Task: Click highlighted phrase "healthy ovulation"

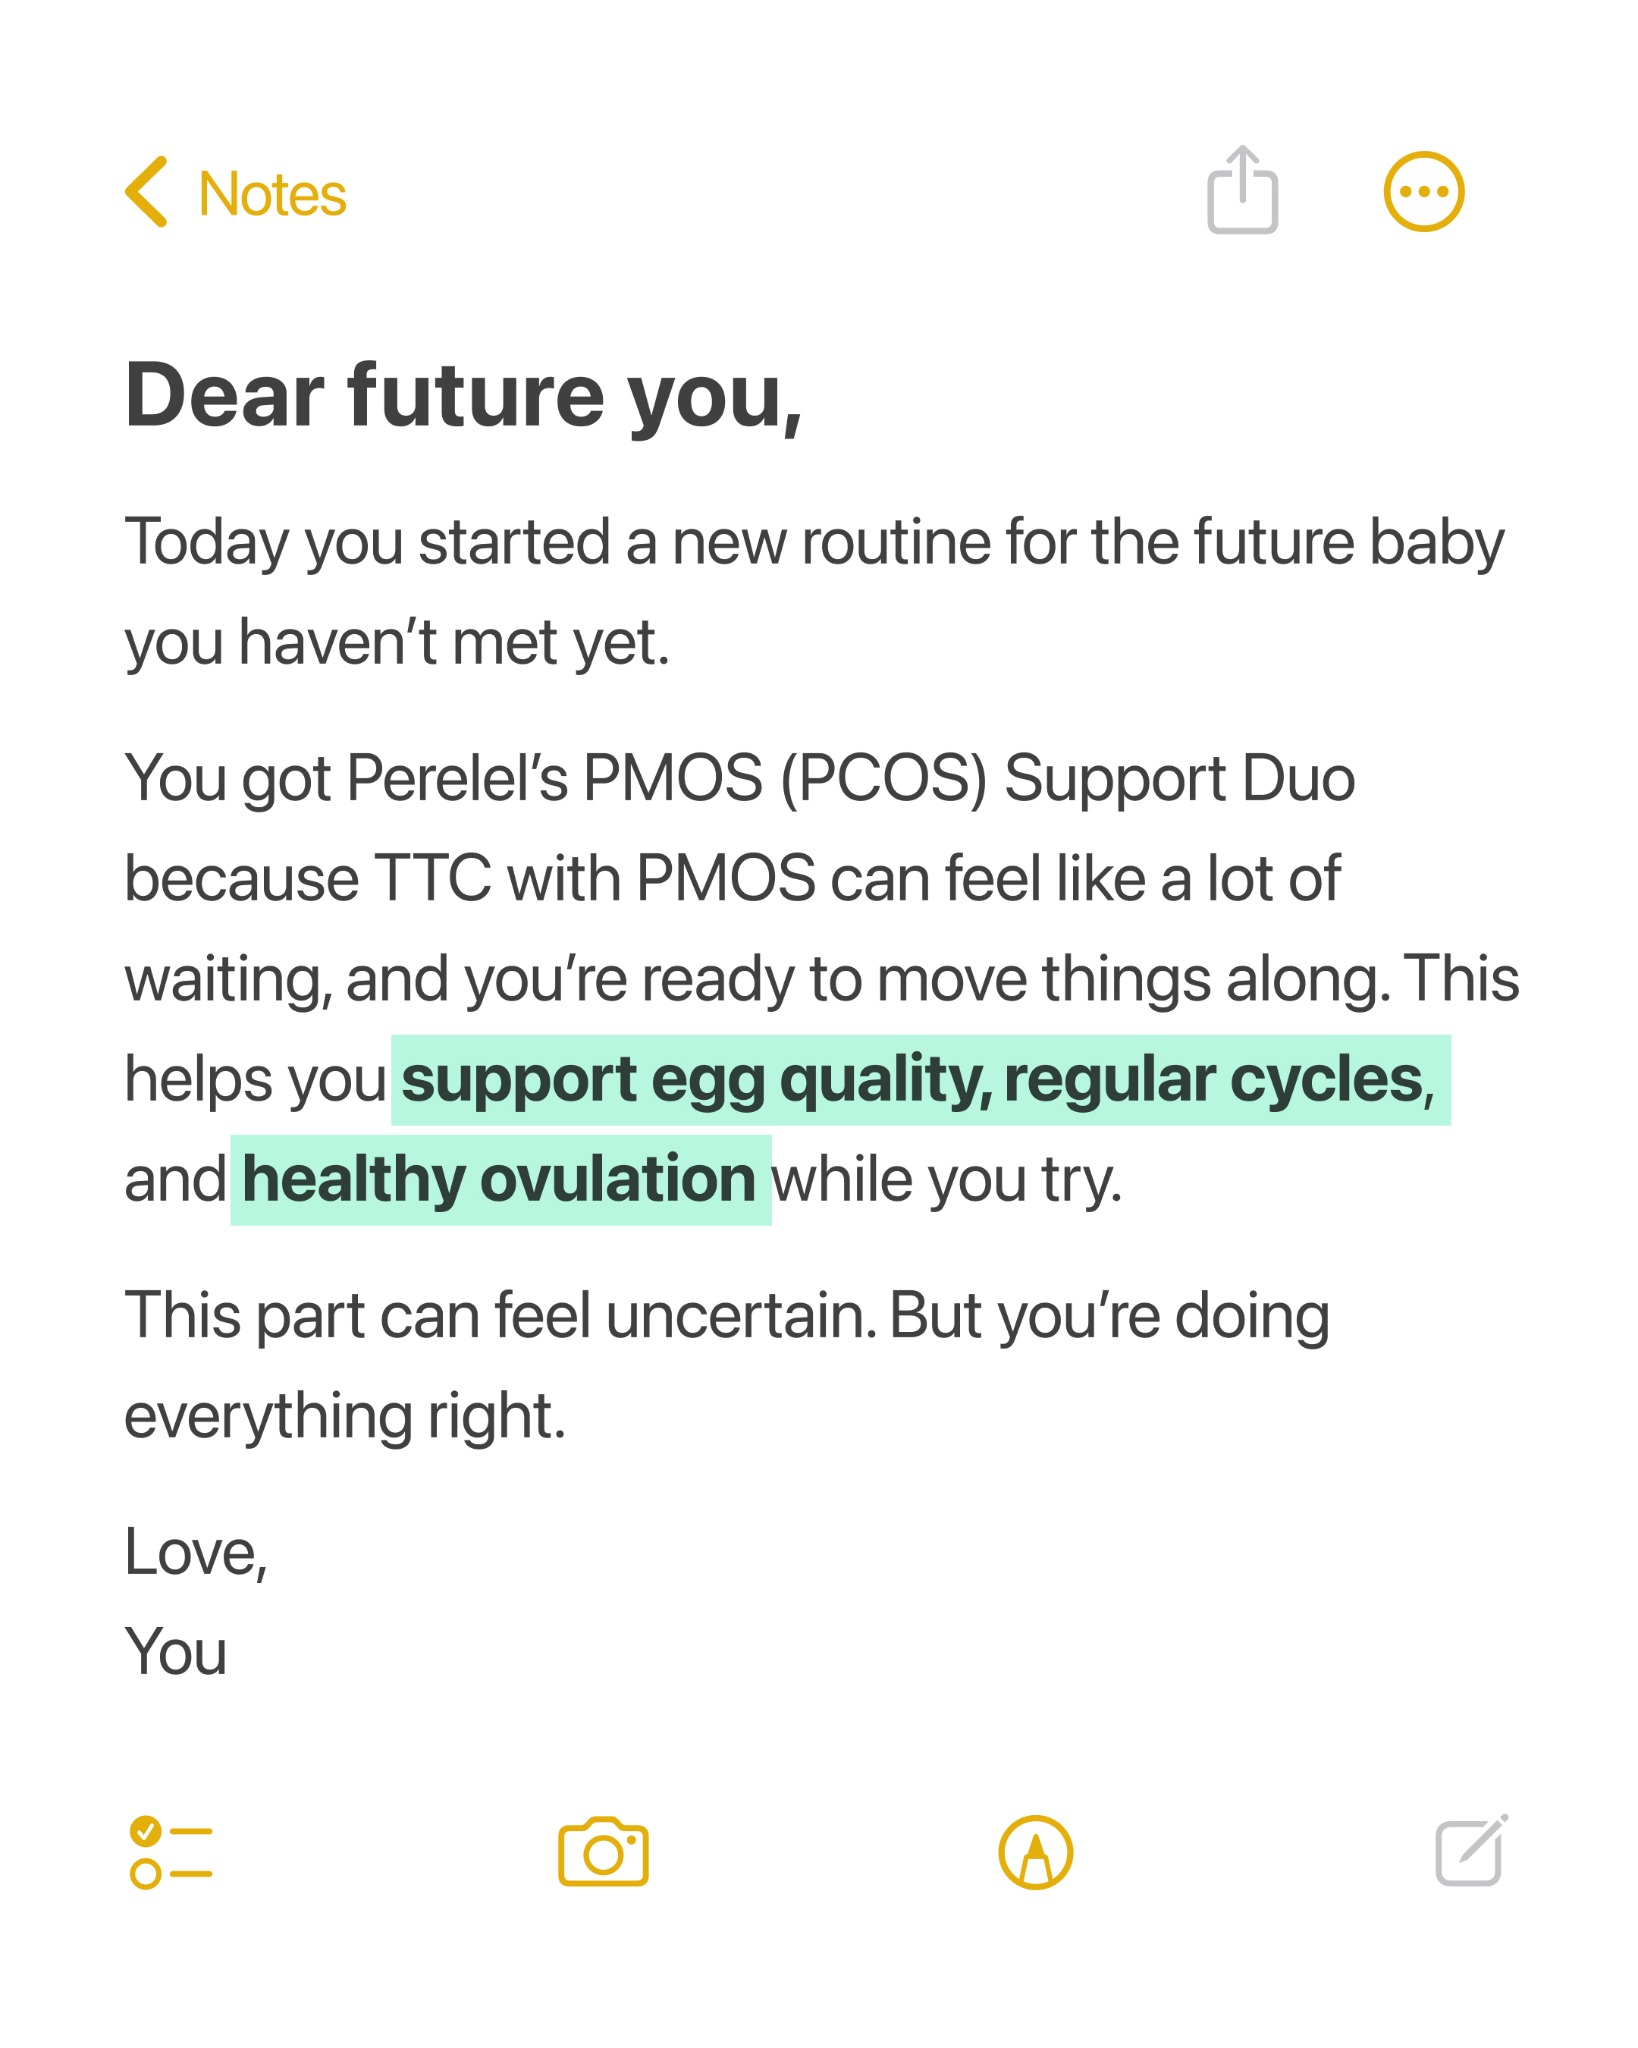Action: [x=499, y=1180]
